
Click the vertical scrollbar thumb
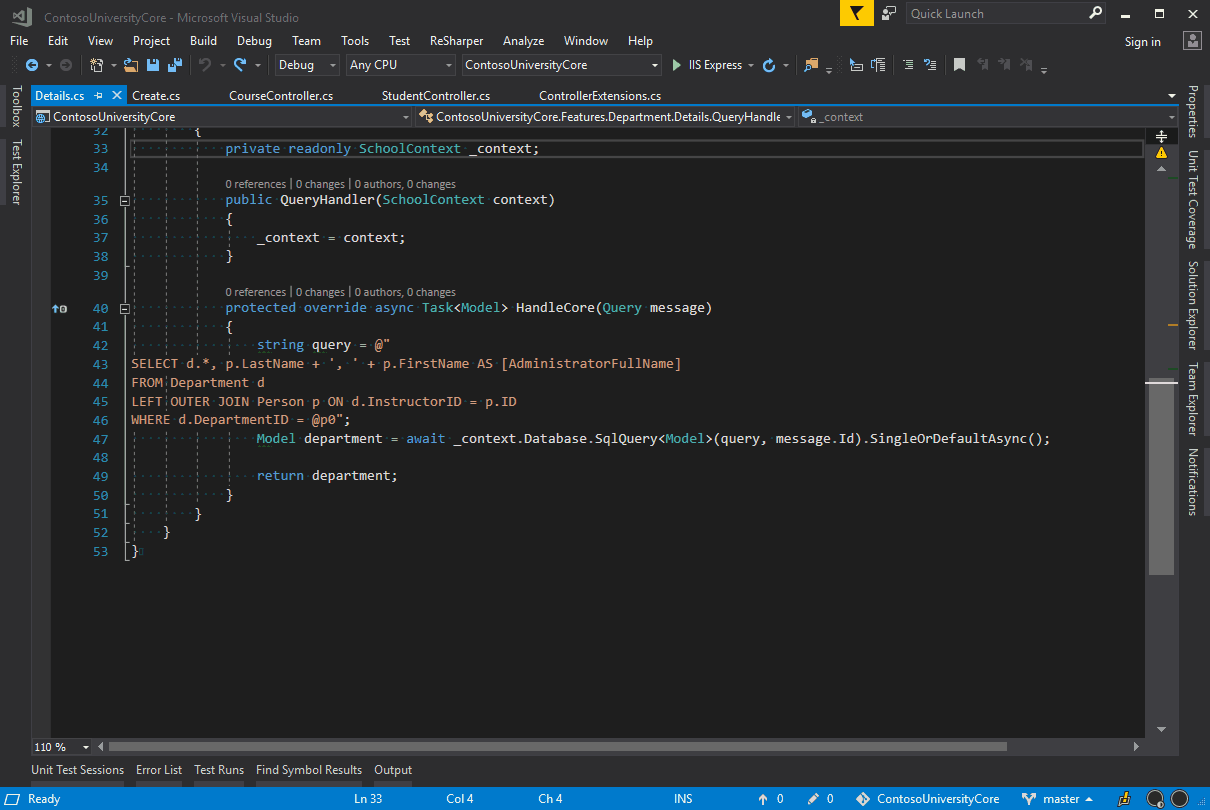click(x=1161, y=478)
